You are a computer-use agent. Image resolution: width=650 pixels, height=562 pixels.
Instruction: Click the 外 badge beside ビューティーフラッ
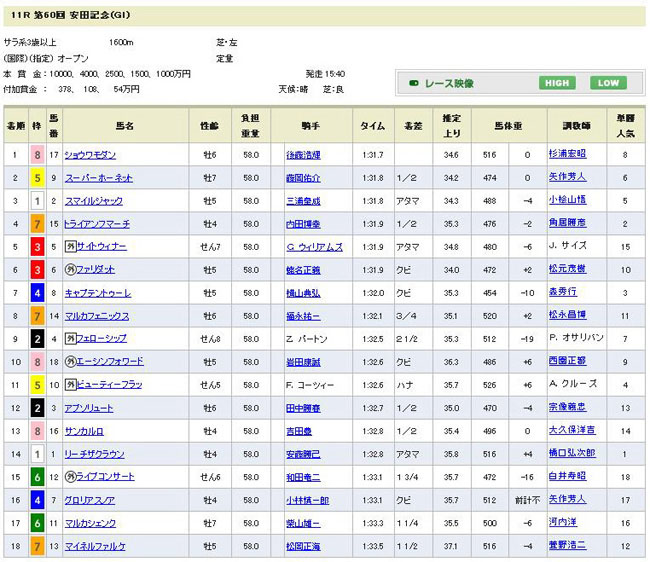tap(70, 384)
